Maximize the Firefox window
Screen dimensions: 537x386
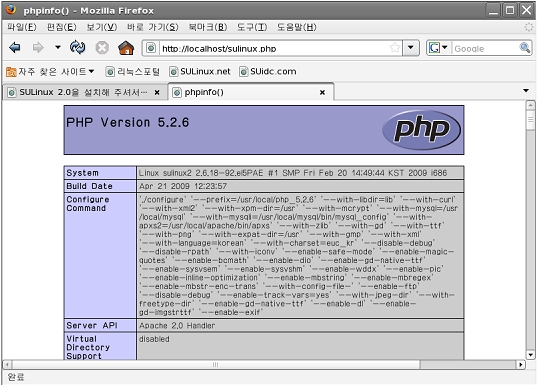(x=510, y=10)
